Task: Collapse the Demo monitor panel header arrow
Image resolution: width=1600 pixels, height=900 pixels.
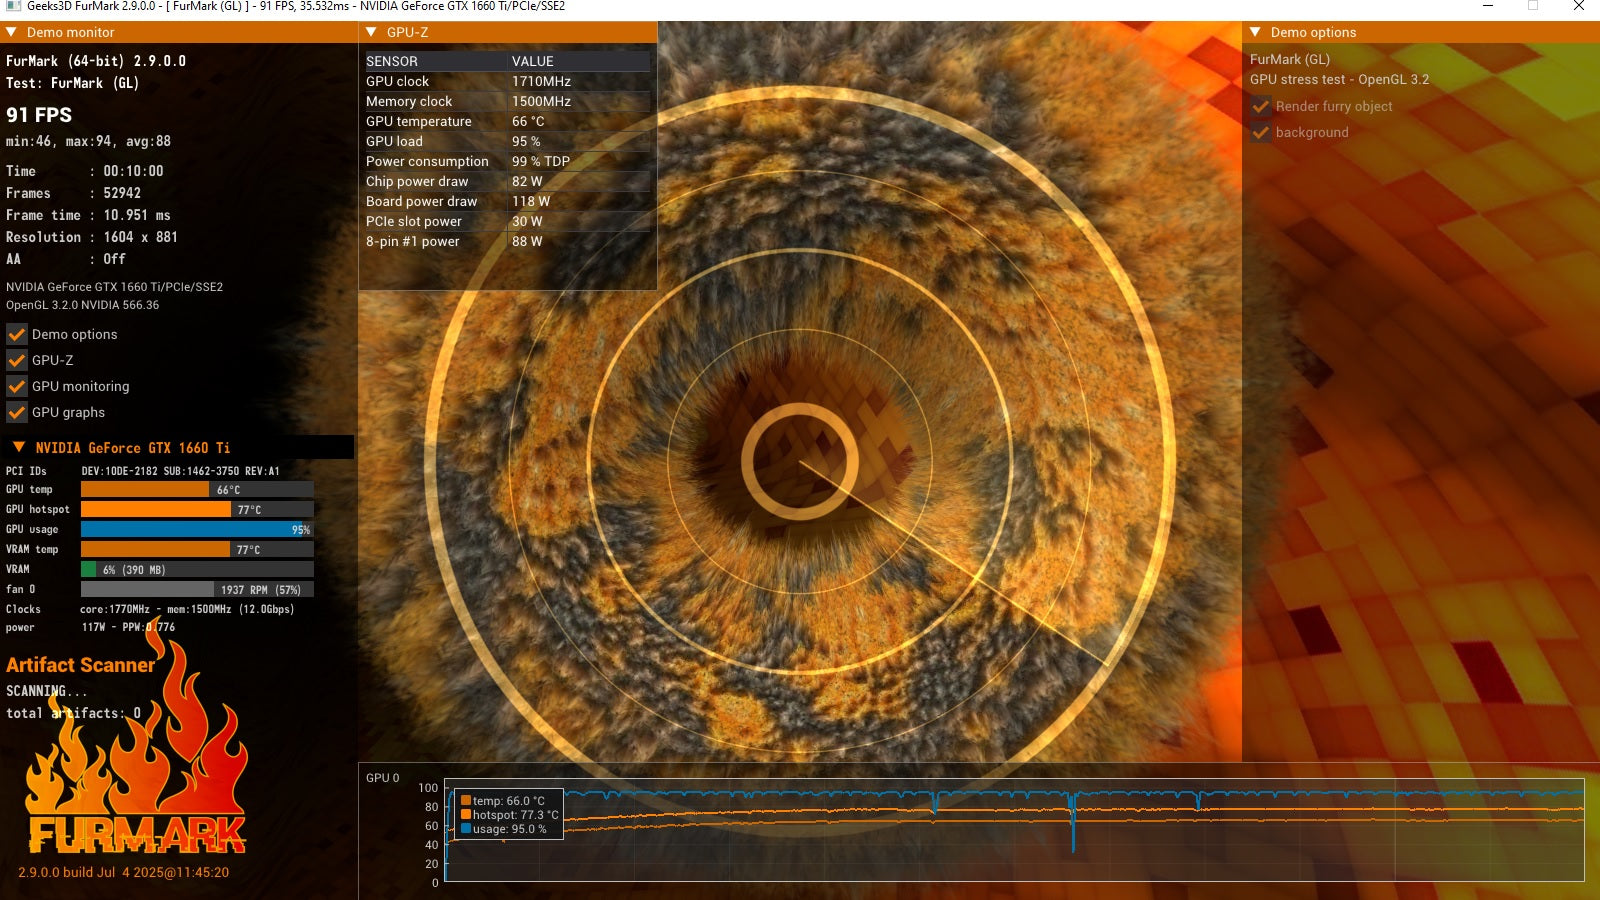Action: pos(12,32)
